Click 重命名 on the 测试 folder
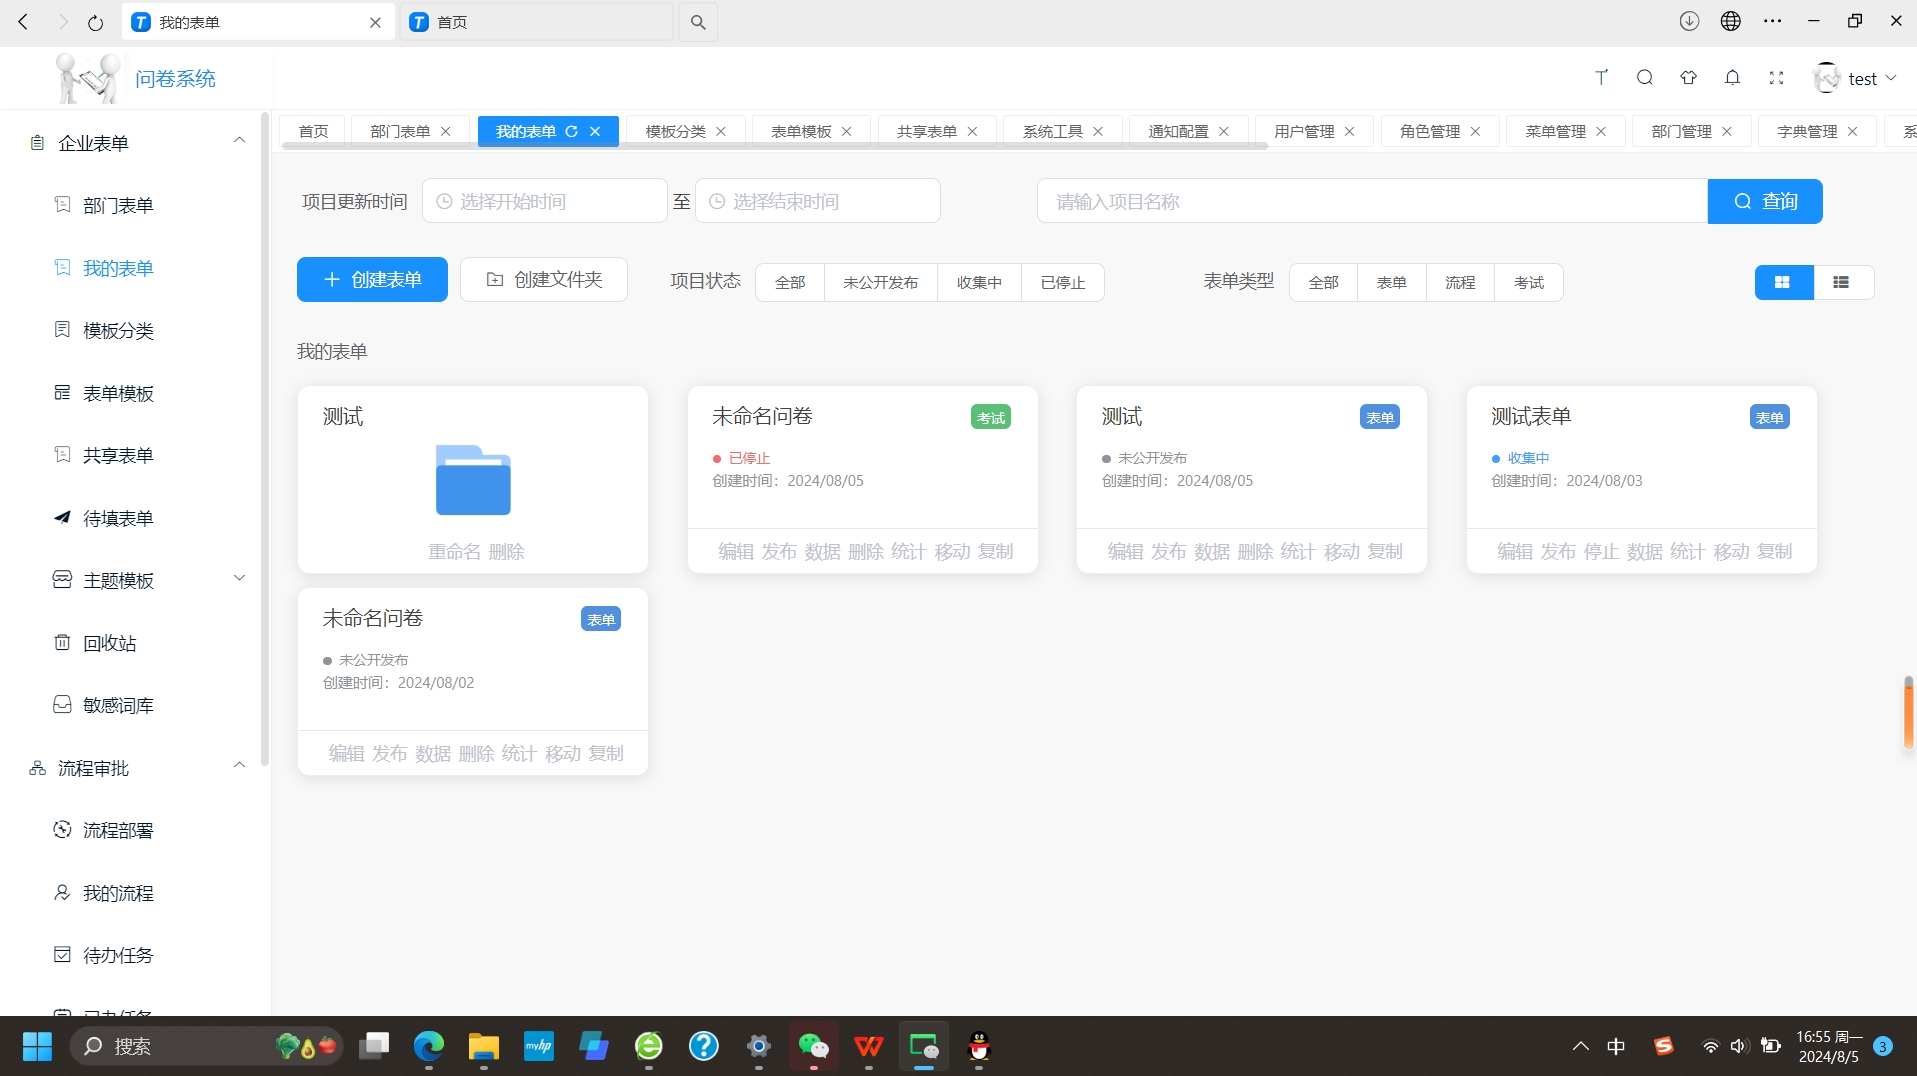Viewport: 1917px width, 1076px height. 454,551
